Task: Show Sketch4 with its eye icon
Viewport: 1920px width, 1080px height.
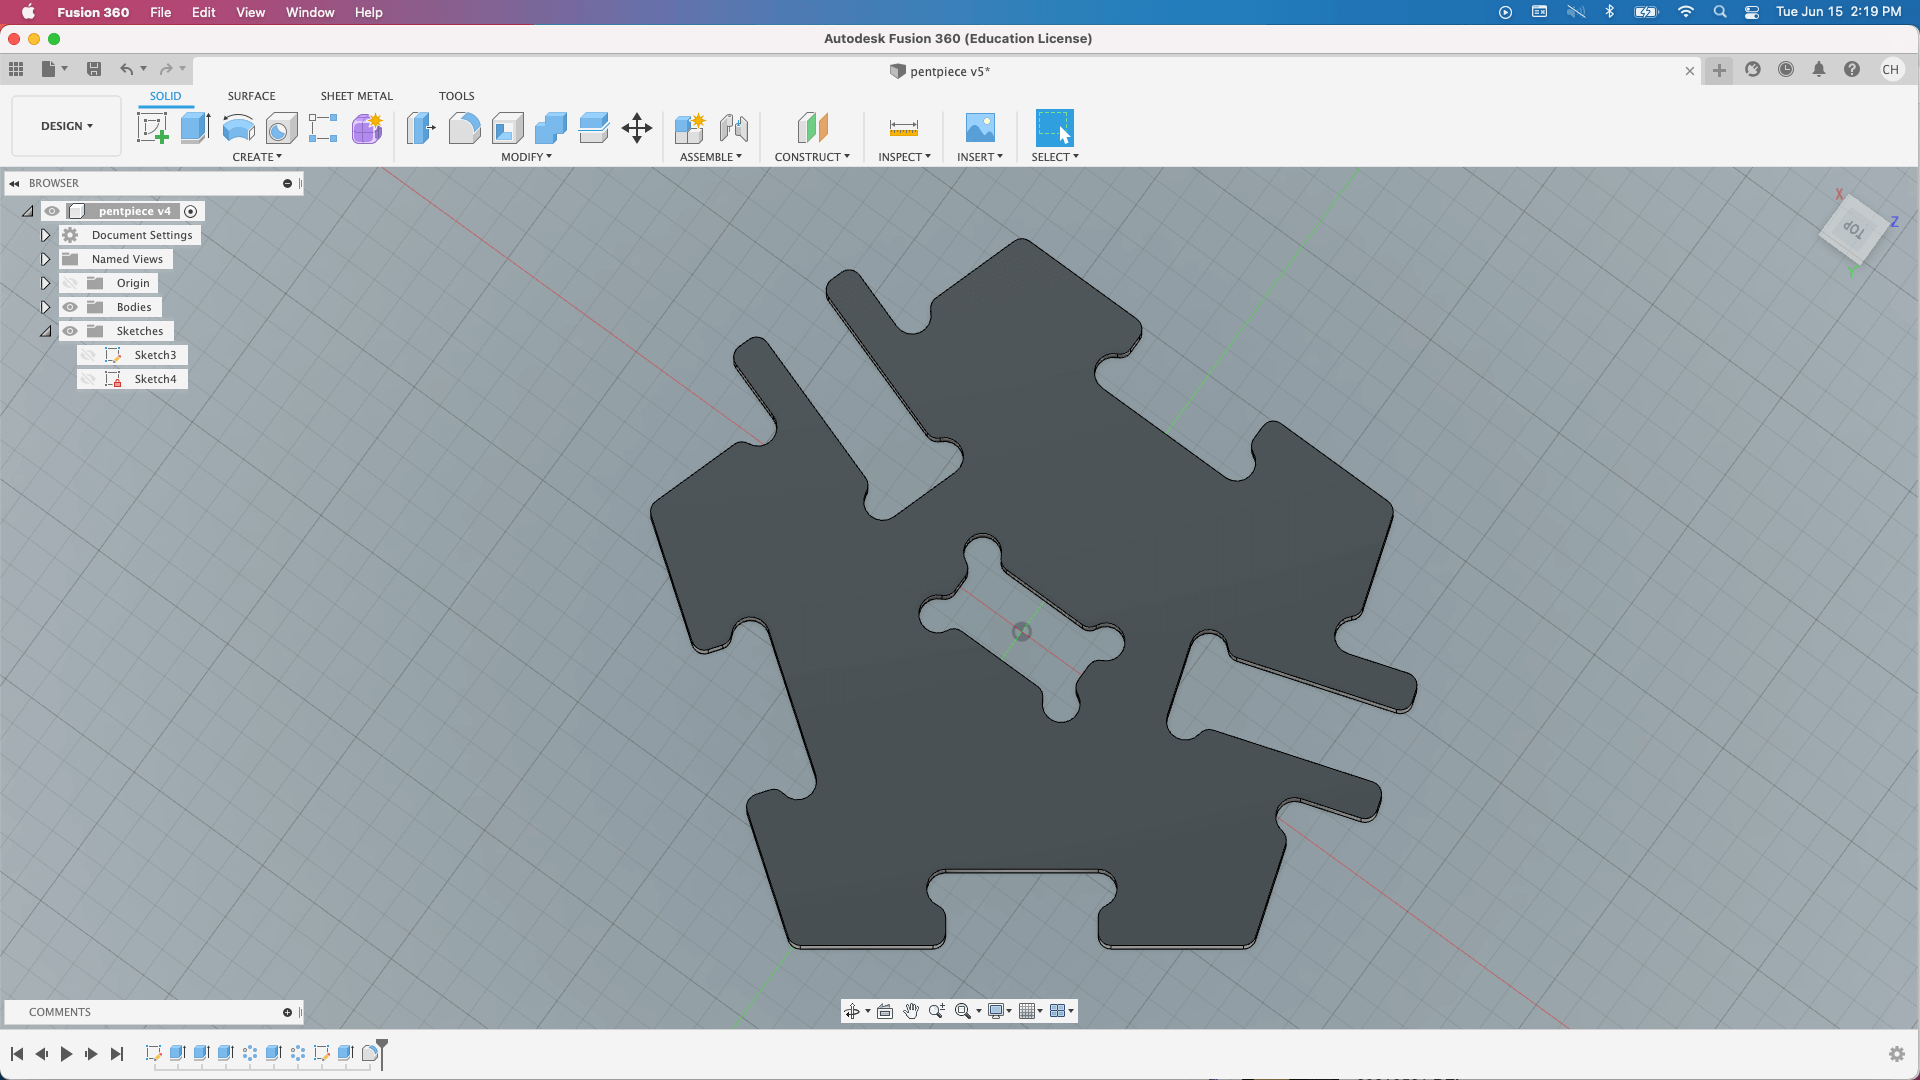Action: pyautogui.click(x=88, y=379)
